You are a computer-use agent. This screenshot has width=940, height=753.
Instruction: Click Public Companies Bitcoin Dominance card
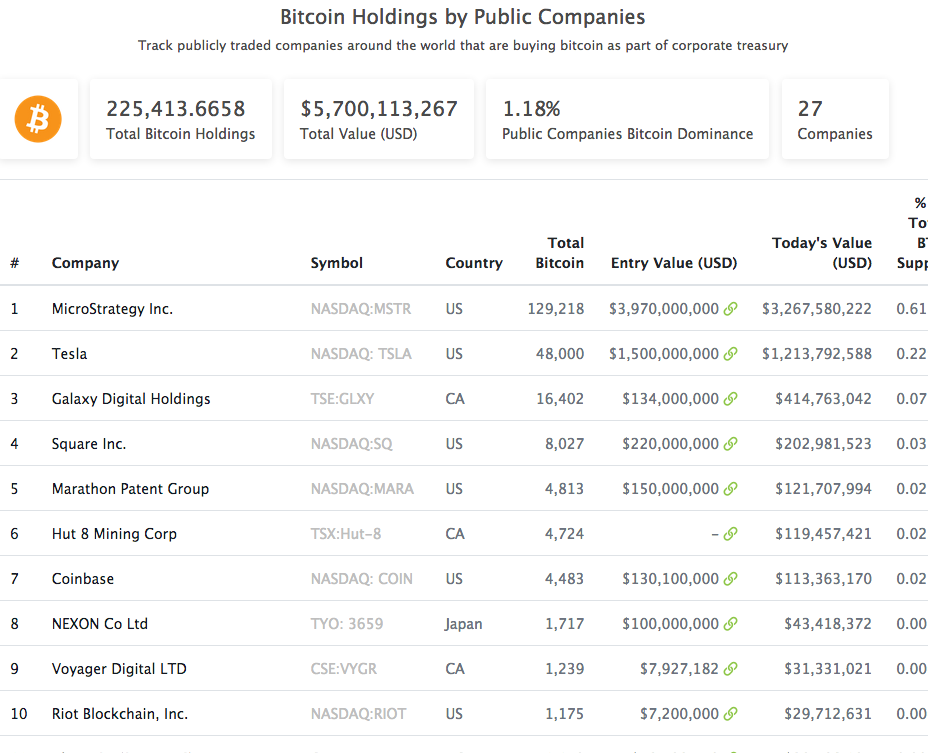627,119
